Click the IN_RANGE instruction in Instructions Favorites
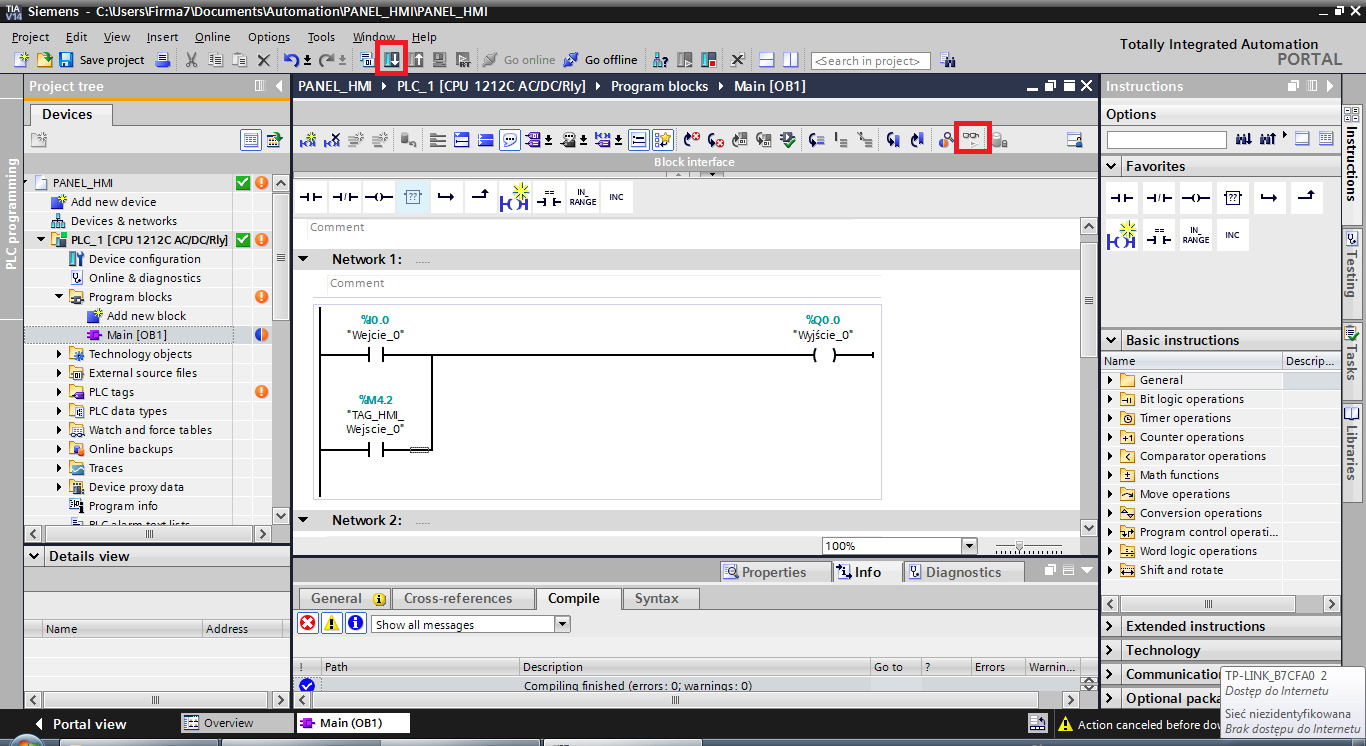1366x746 pixels. [x=1196, y=236]
